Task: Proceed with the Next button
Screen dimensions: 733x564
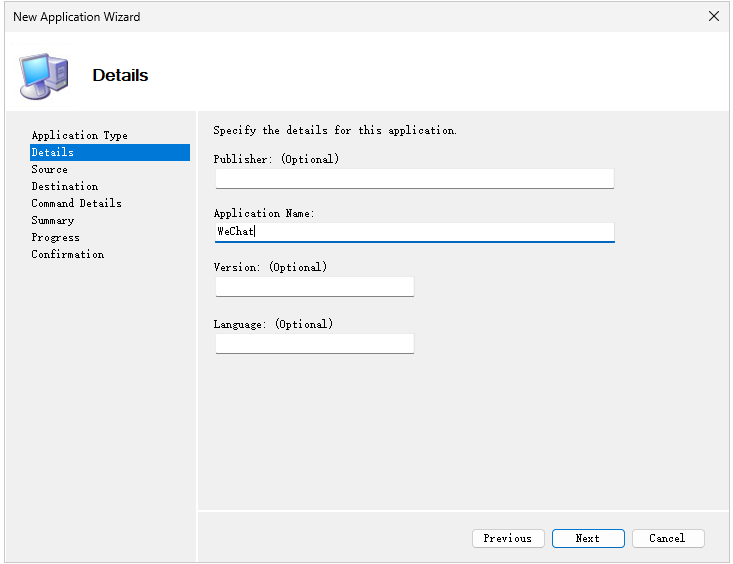Action: tap(588, 538)
